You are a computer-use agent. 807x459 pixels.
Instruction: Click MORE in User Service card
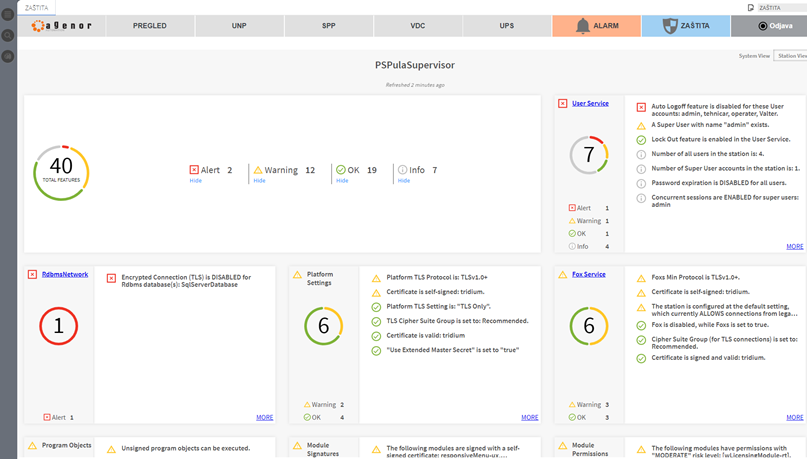point(795,246)
